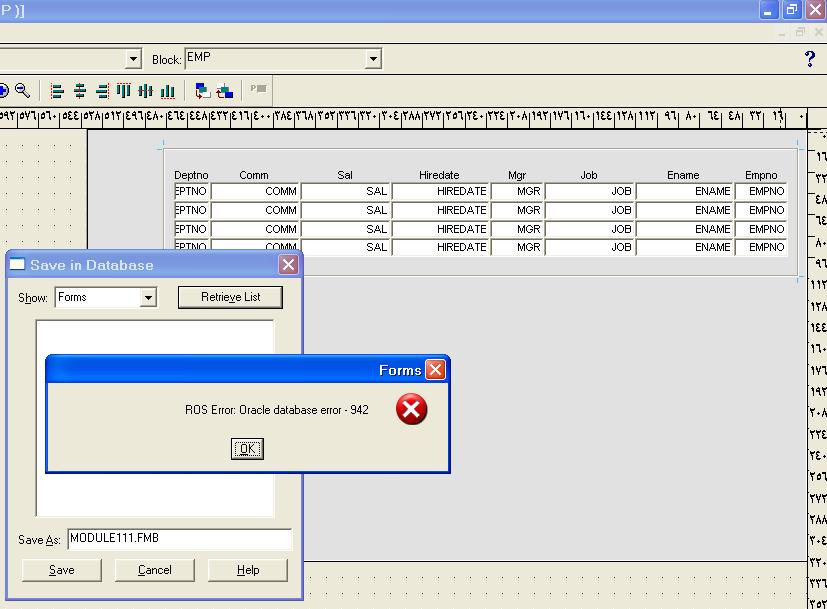Click the Align Center horizontally icon
Screen dimensions: 827x609
(80, 91)
